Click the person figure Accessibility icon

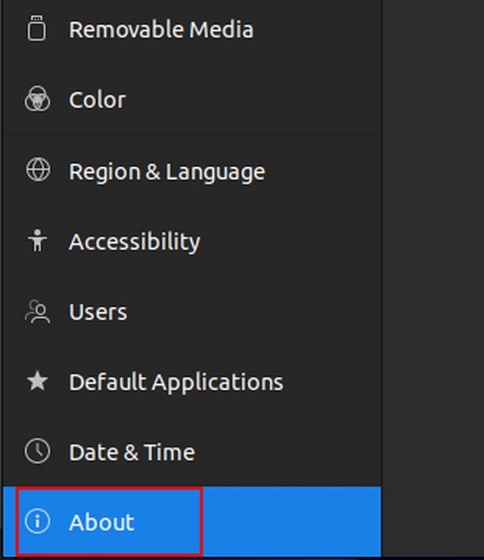point(38,240)
